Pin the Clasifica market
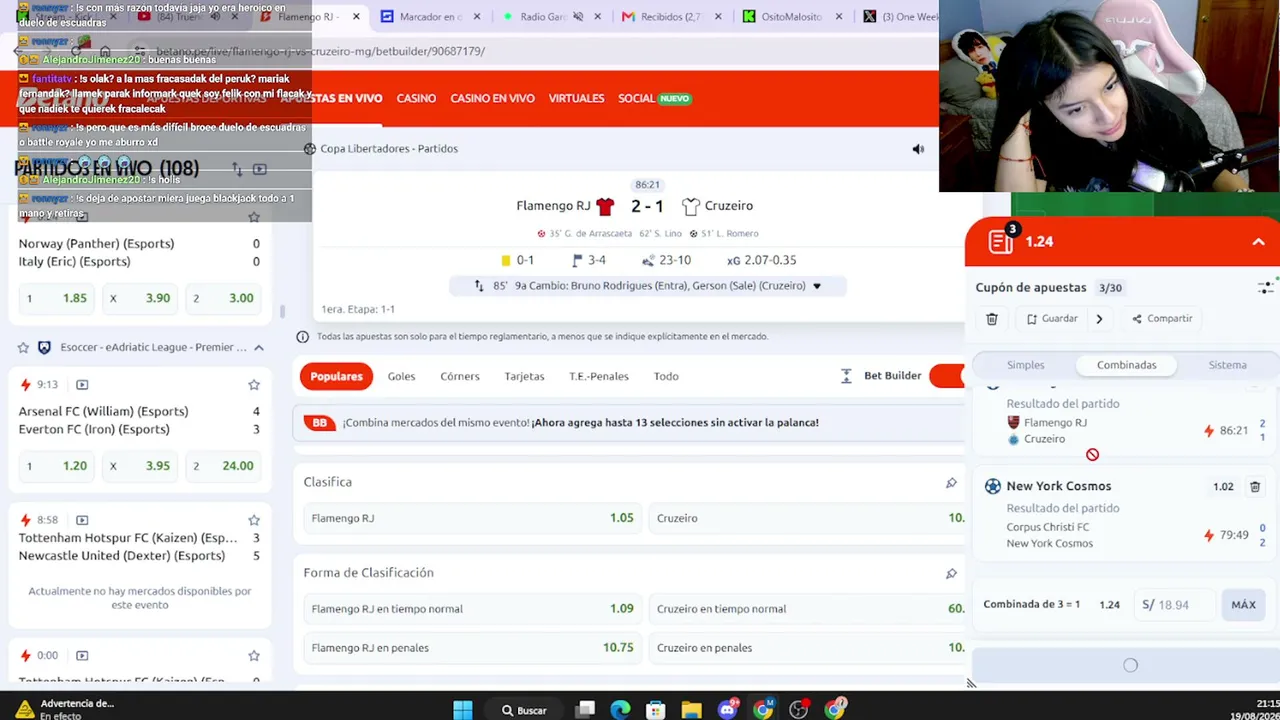This screenshot has height=720, width=1280. [951, 483]
